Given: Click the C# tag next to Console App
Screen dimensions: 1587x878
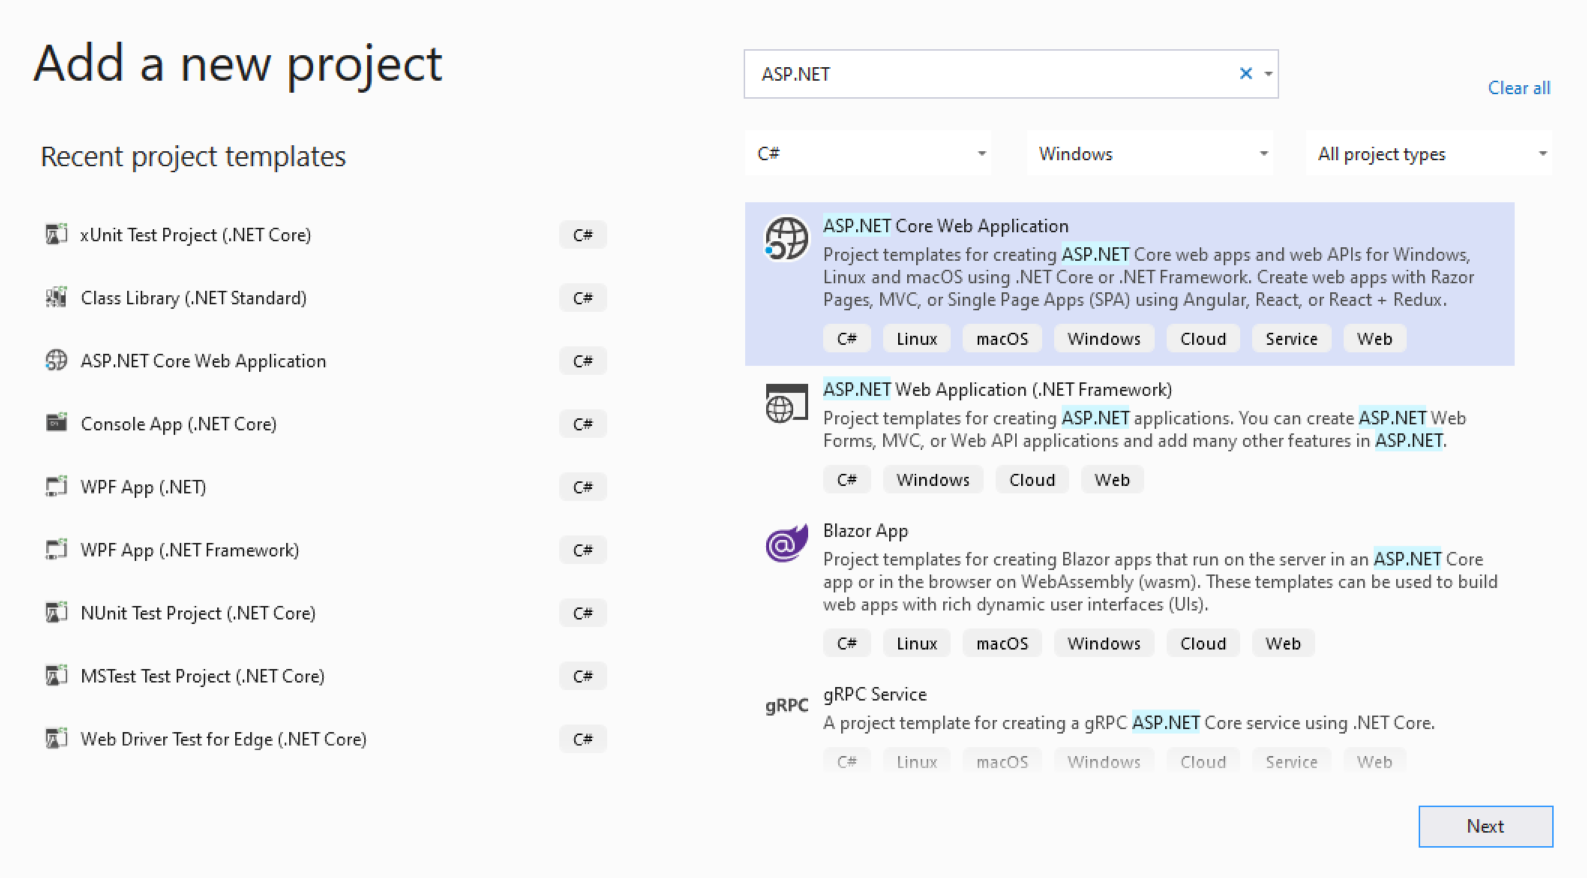Looking at the screenshot, I should click(583, 424).
